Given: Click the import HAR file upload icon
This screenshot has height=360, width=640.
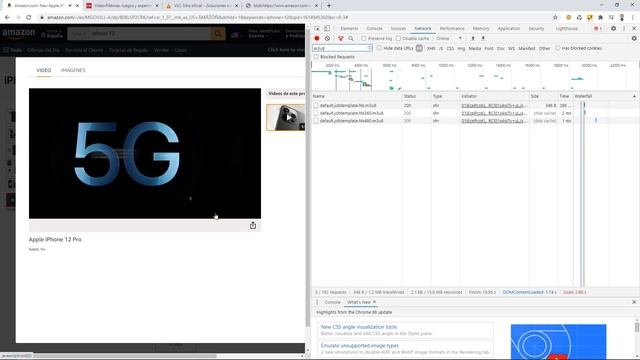Looking at the screenshot, I should 473,38.
